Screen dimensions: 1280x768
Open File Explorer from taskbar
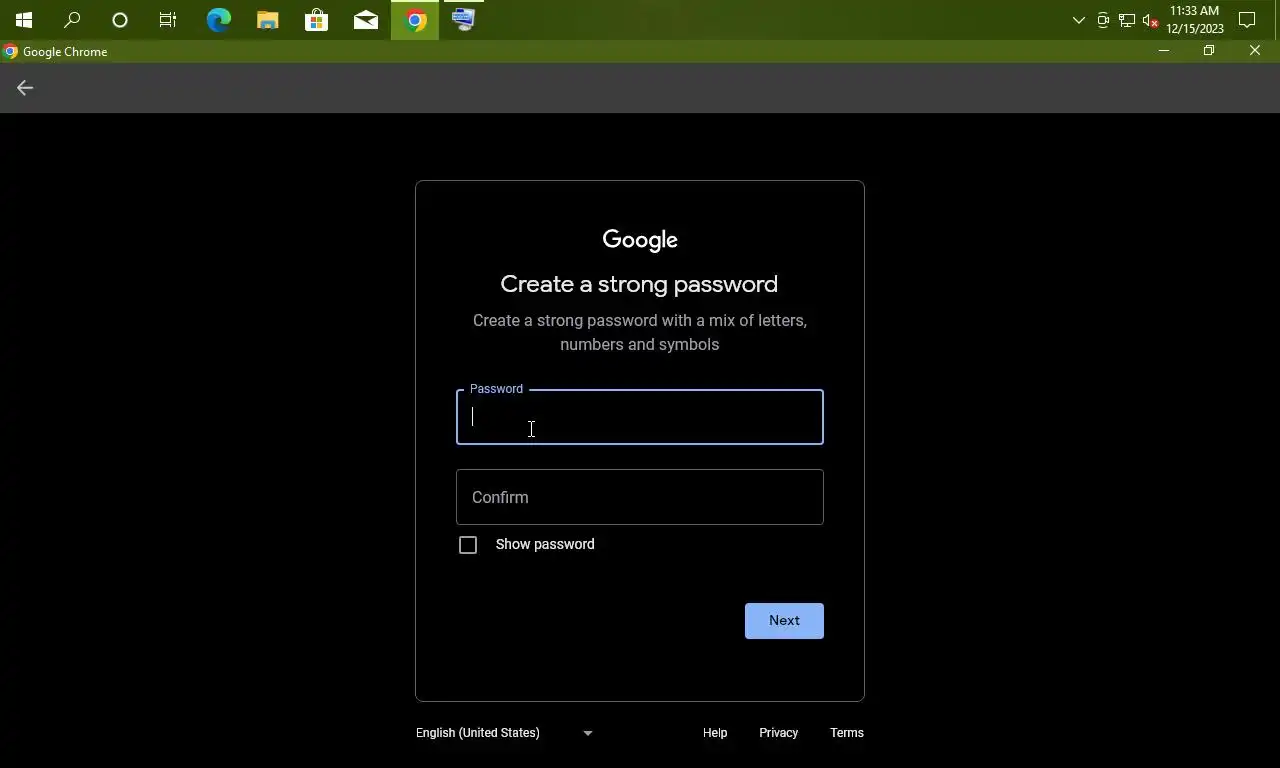tap(267, 20)
